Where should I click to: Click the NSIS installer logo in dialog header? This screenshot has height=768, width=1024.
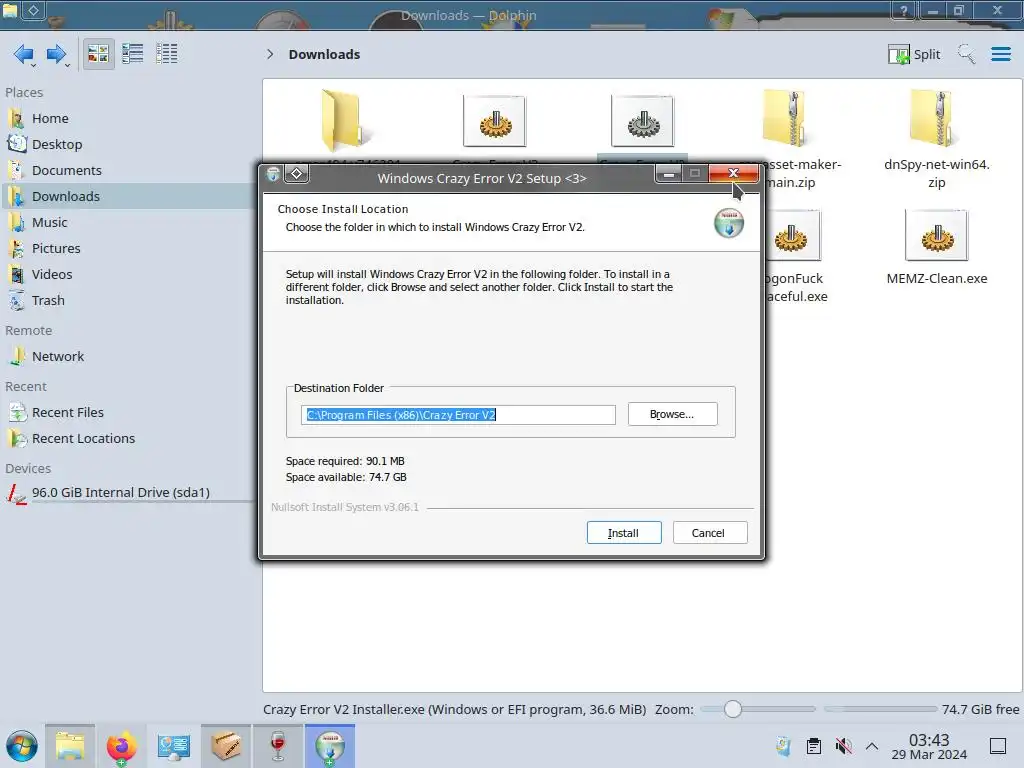(x=729, y=223)
